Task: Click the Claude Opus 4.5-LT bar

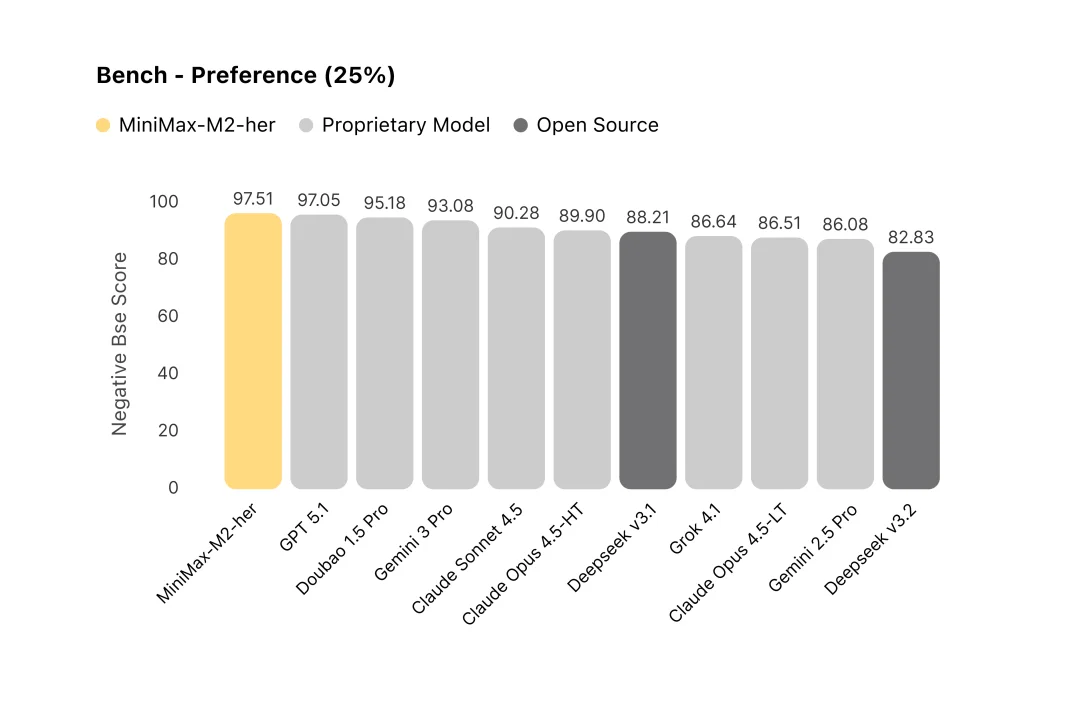Action: click(x=779, y=363)
